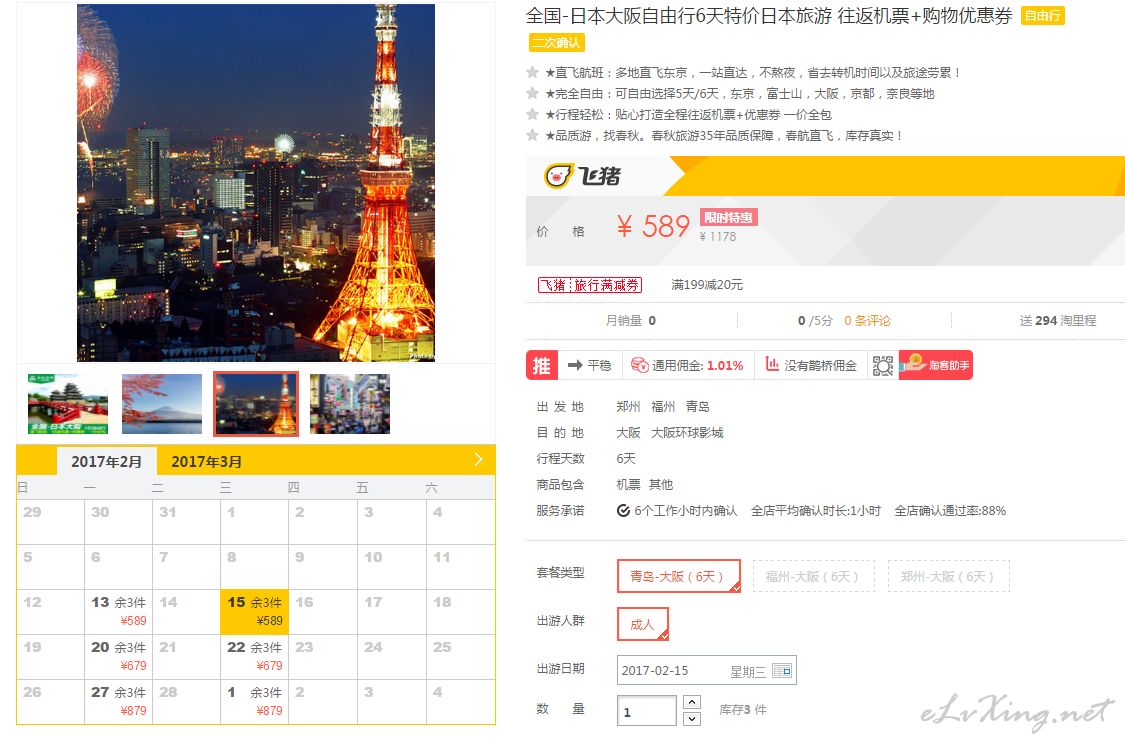The height and width of the screenshot is (746, 1125).
Task: Click the ¥ 589 price text
Action: tap(653, 227)
